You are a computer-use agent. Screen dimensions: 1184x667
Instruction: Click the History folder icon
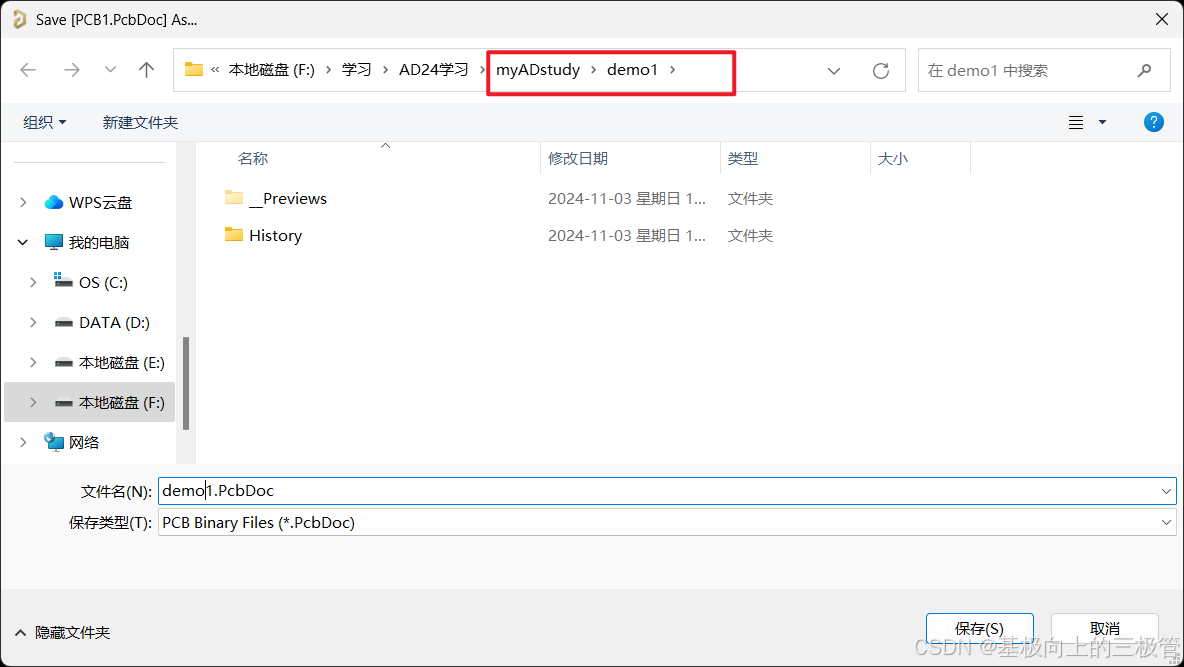[234, 235]
